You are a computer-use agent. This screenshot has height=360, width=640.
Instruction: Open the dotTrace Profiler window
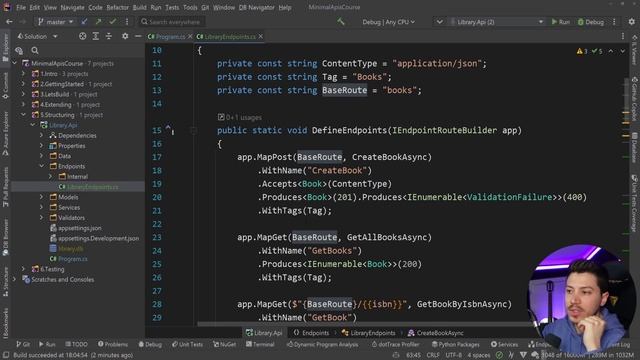coord(397,344)
